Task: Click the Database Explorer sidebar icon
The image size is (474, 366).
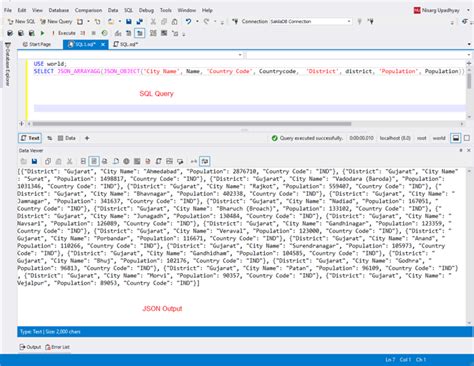Action: click(x=8, y=45)
